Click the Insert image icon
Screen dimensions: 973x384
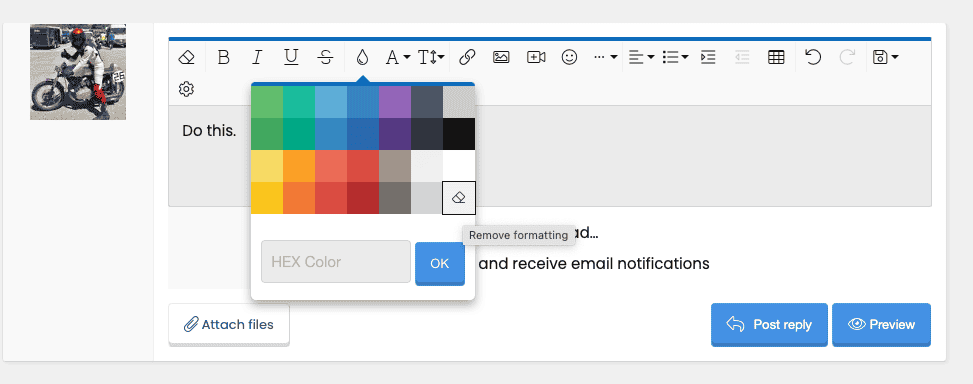pyautogui.click(x=501, y=58)
